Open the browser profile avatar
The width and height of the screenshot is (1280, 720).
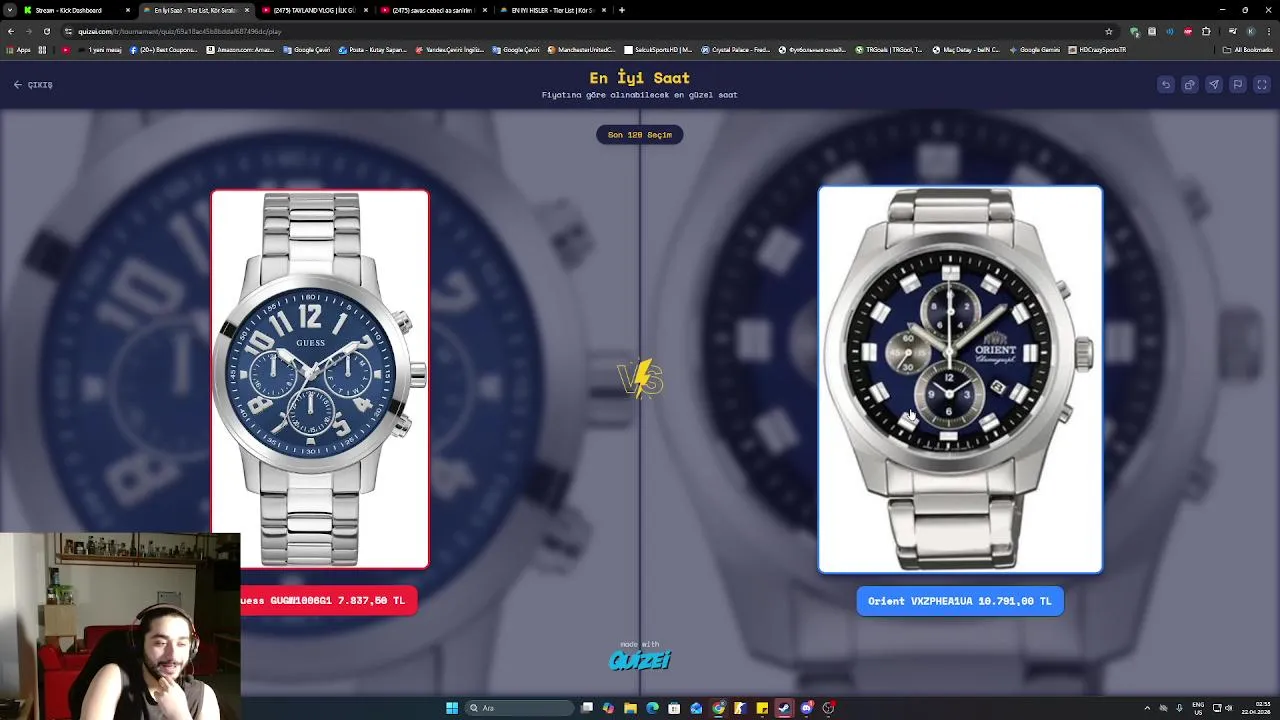click(x=1251, y=31)
